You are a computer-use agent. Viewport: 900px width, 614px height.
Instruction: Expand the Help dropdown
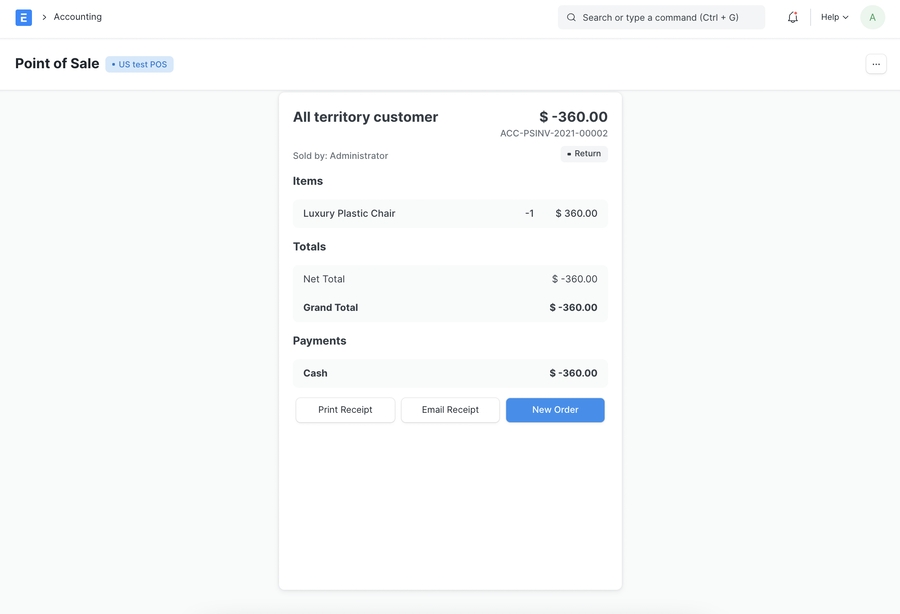coord(833,16)
